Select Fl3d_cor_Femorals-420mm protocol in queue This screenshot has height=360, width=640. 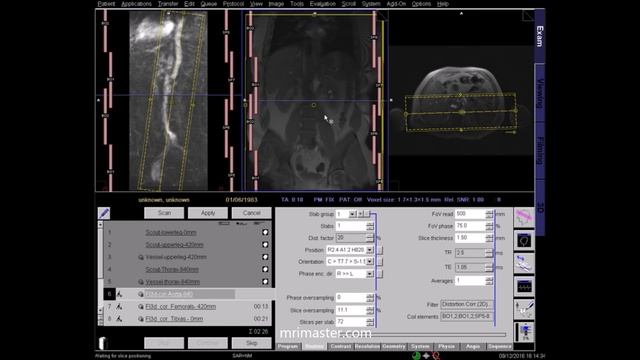tap(181, 307)
